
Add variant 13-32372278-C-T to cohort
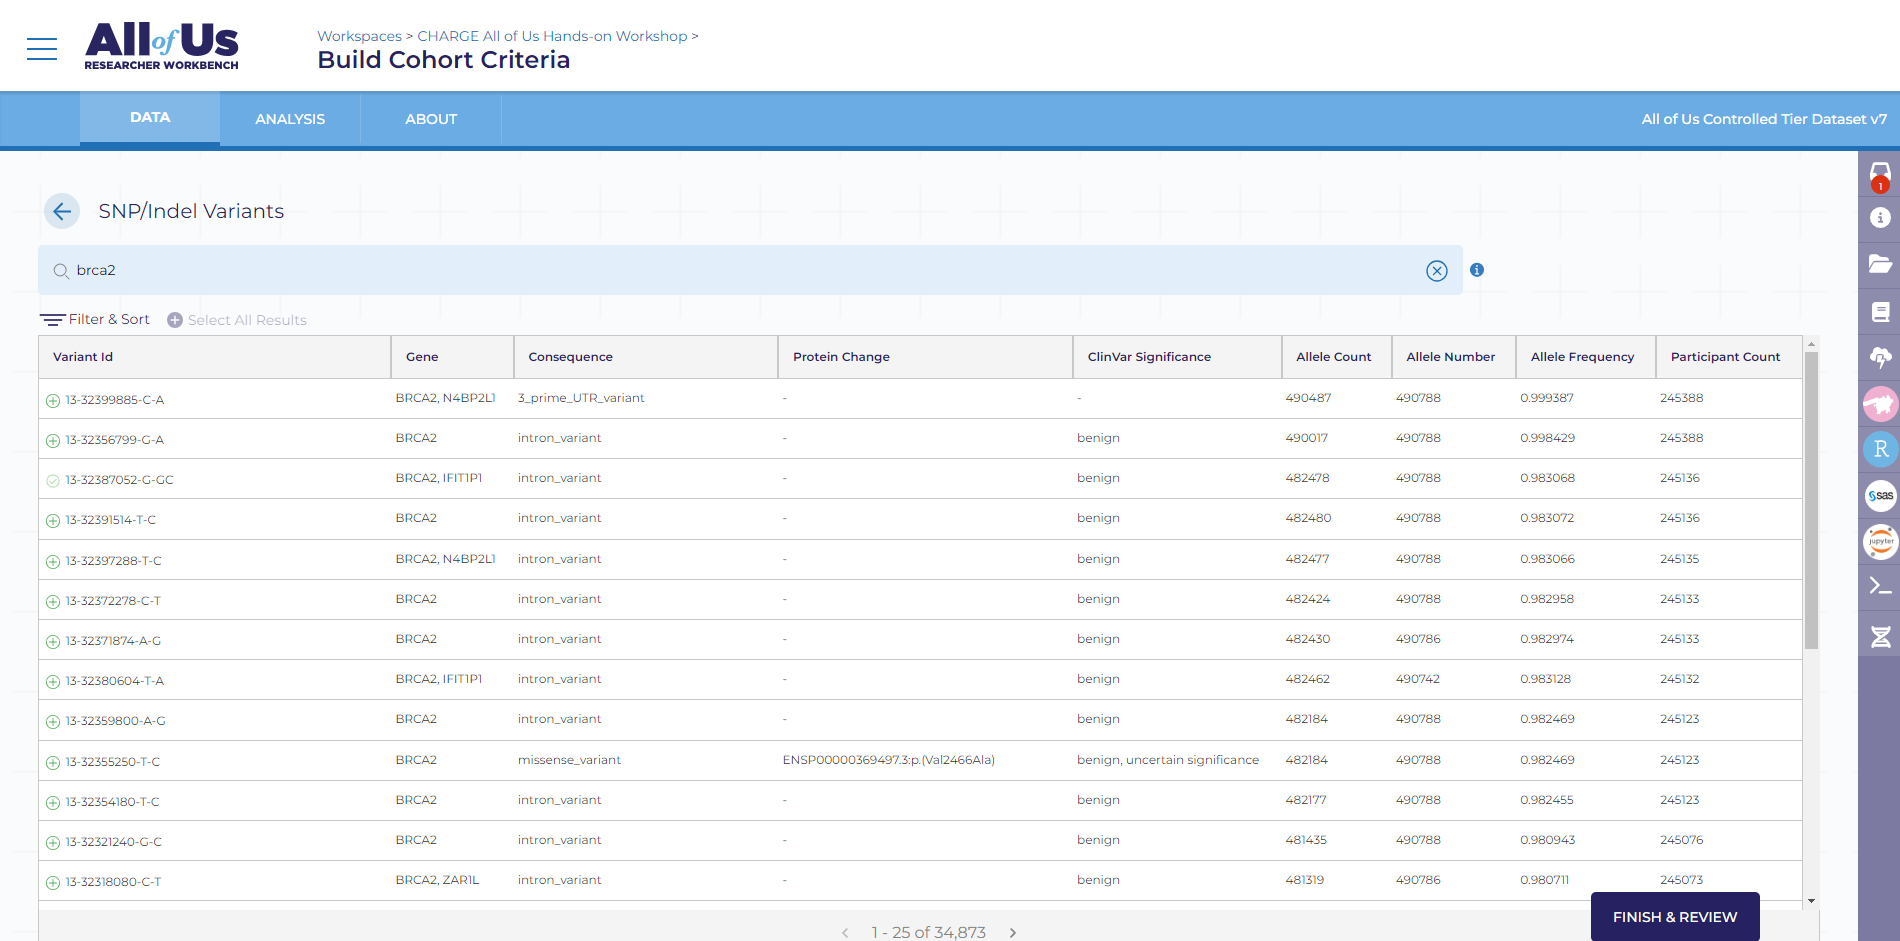tap(53, 601)
